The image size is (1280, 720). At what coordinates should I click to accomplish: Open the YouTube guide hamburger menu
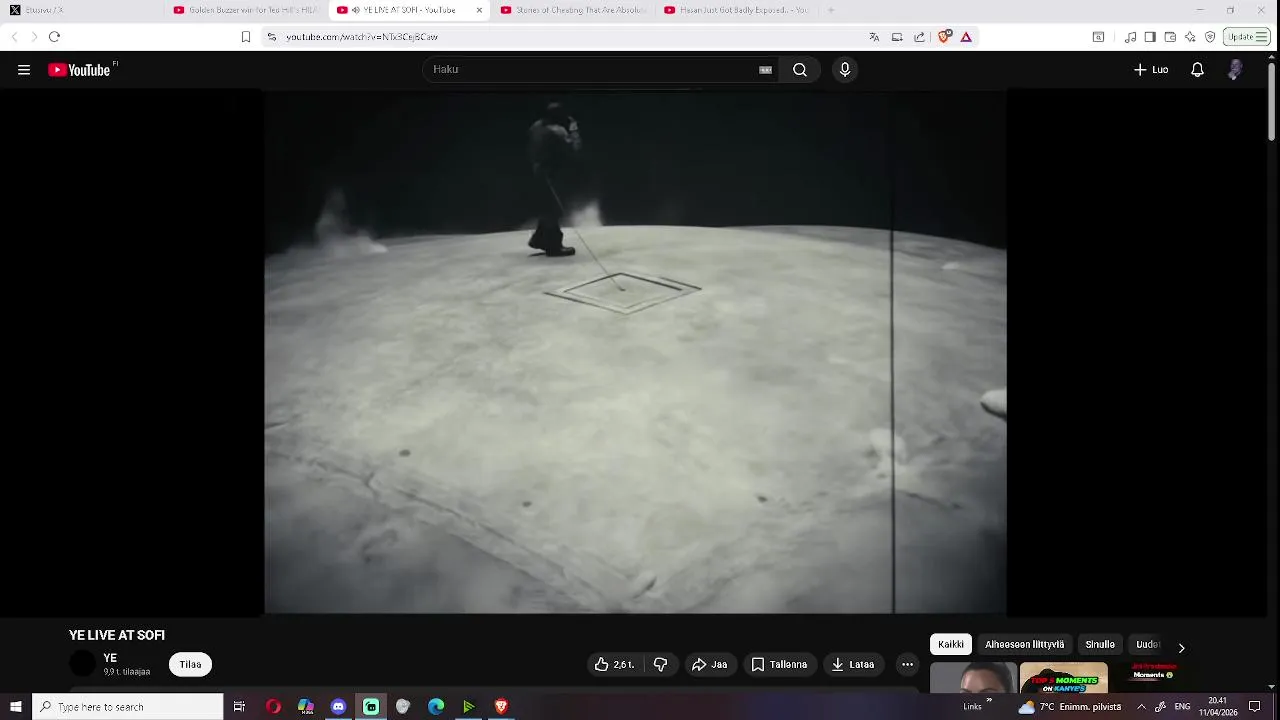(24, 70)
